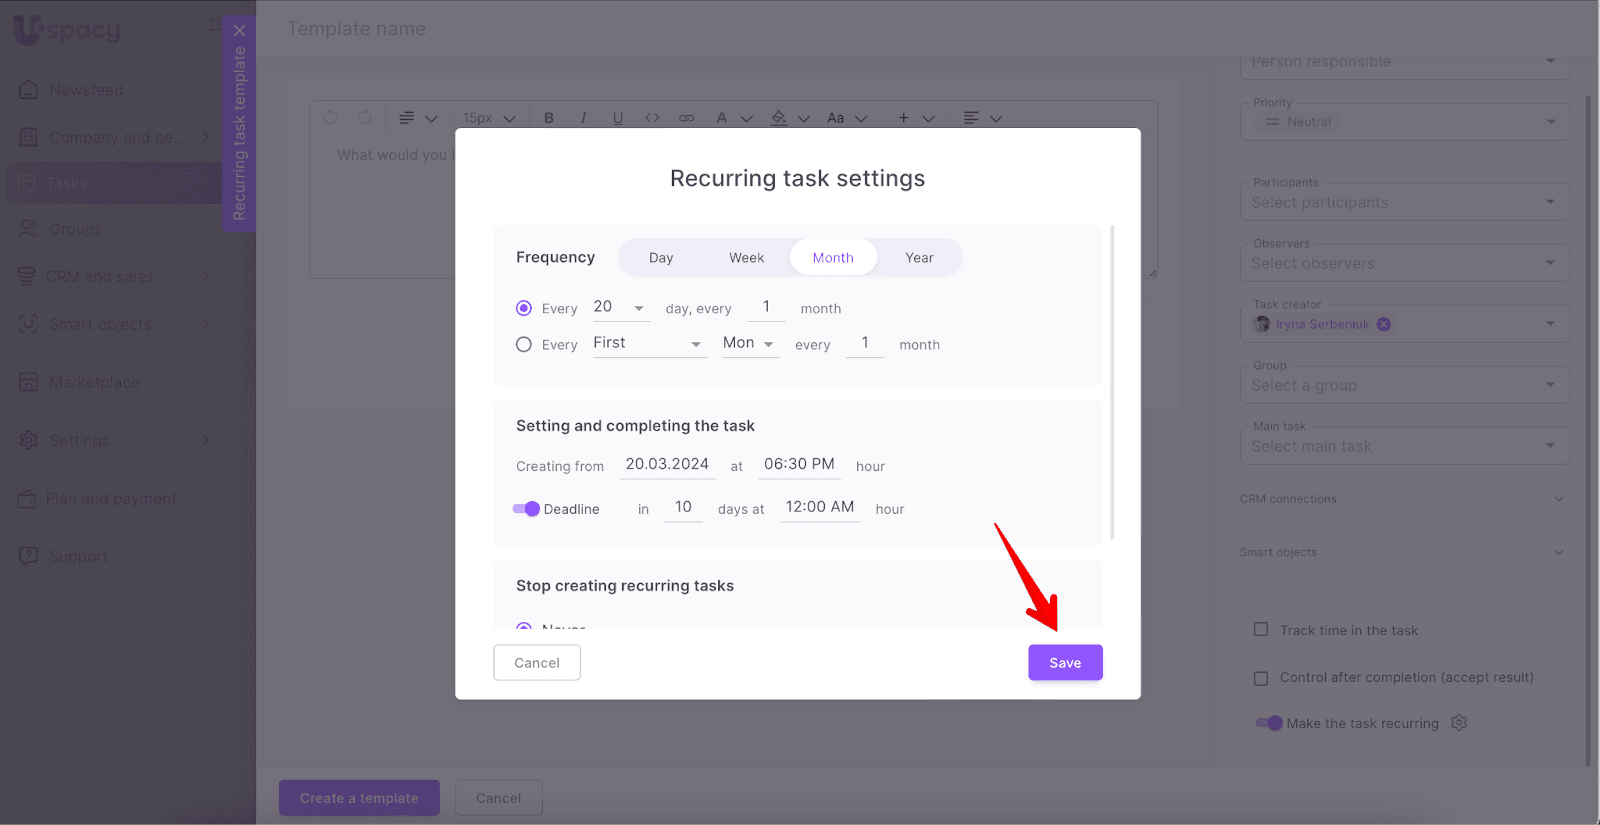1600x825 pixels.
Task: Click the Creating from date field
Action: click(x=667, y=465)
